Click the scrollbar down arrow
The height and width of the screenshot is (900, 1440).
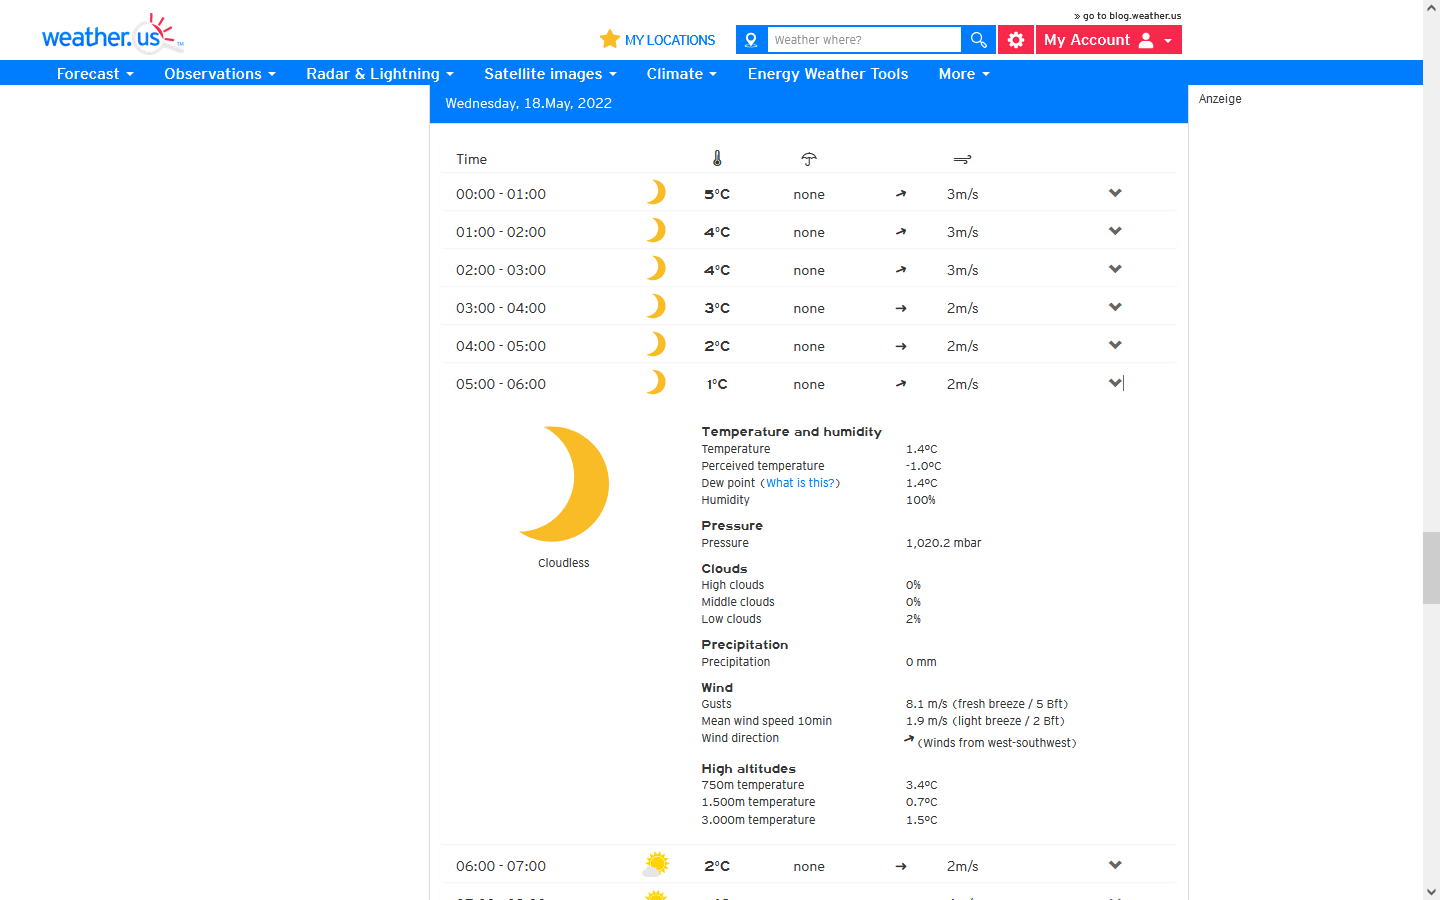click(1431, 891)
